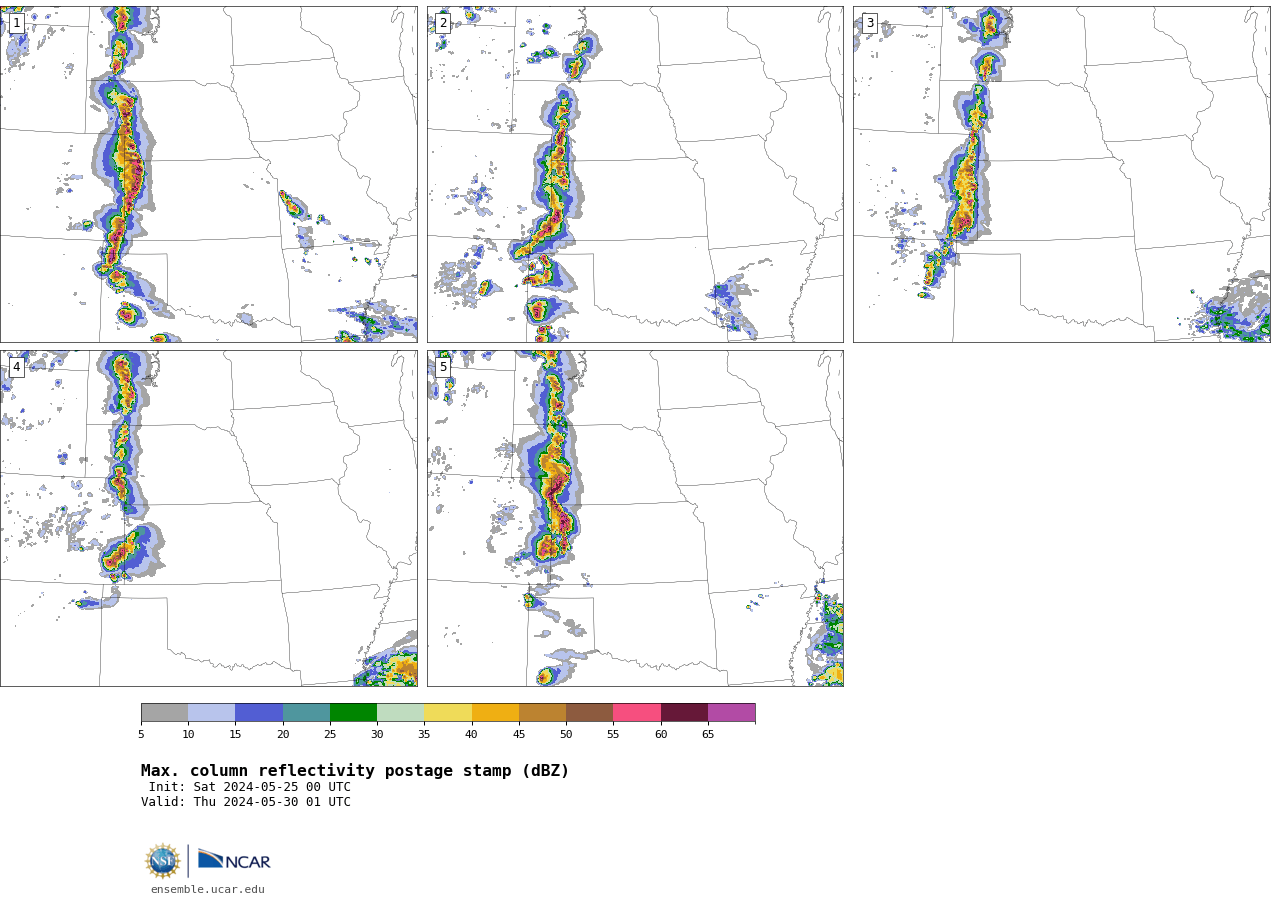Click the maroon 60-65 dBZ swatch
This screenshot has height=901, width=1280.
(684, 713)
